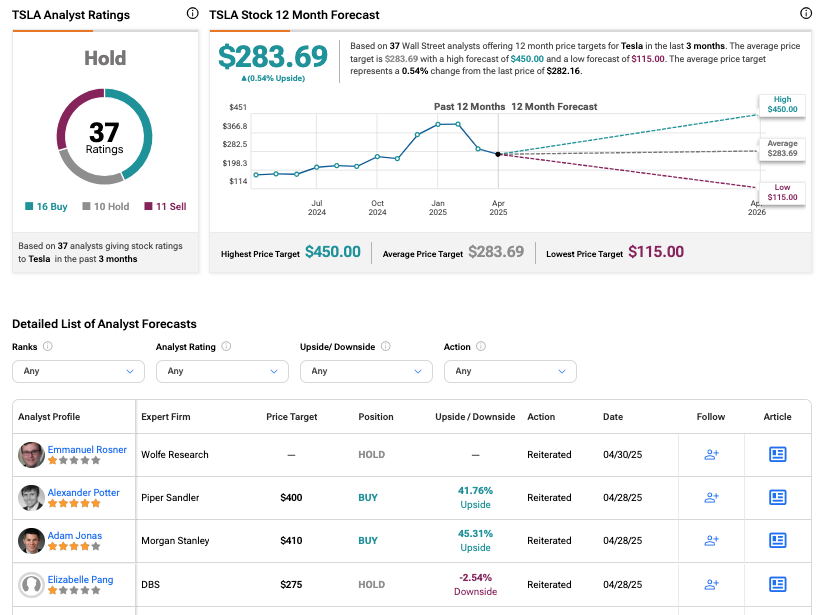
Task: Click the Upside / Downside column header
Action: [475, 417]
